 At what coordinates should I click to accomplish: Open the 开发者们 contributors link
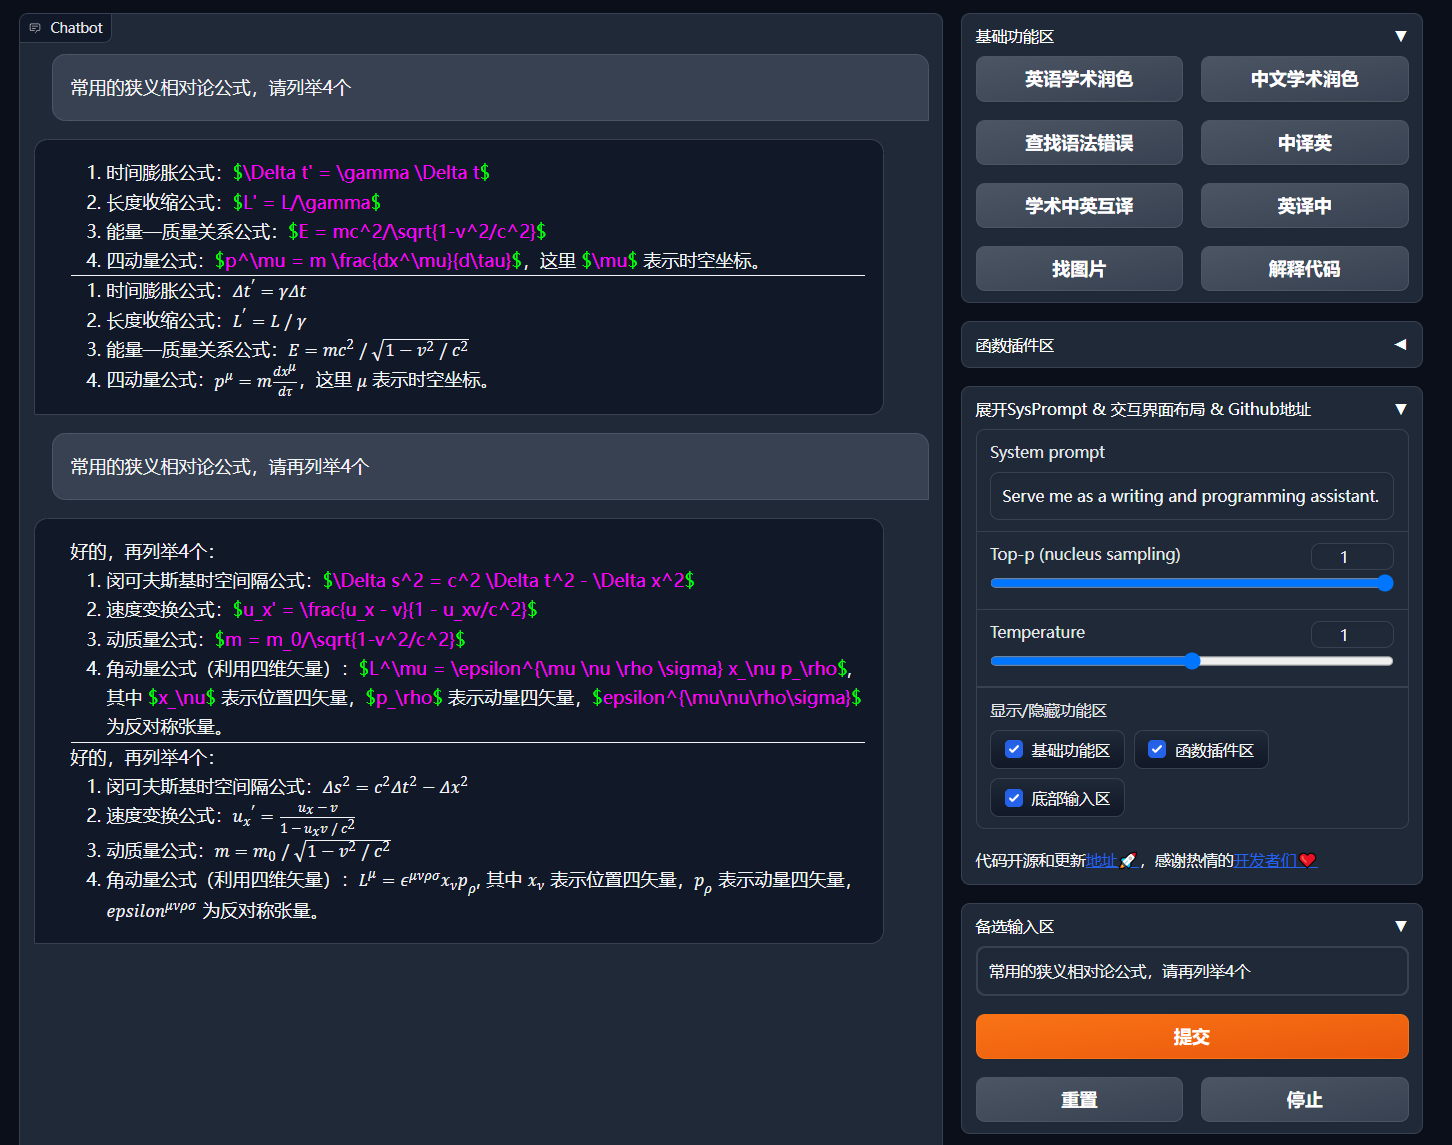pos(1265,860)
